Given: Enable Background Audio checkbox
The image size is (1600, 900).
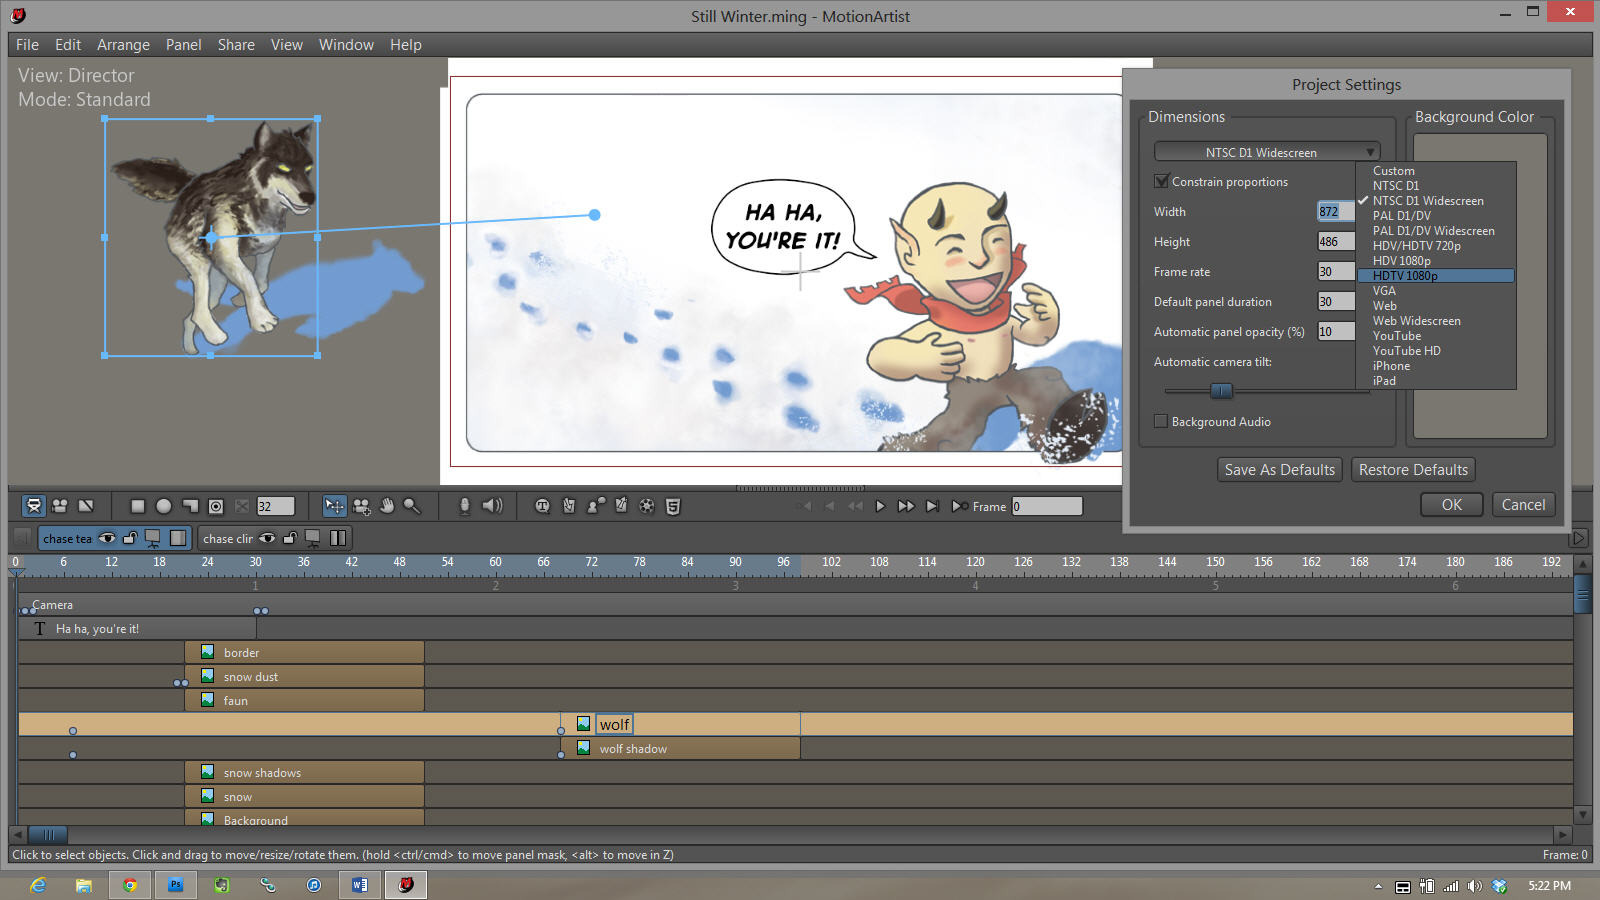Looking at the screenshot, I should (x=1161, y=421).
